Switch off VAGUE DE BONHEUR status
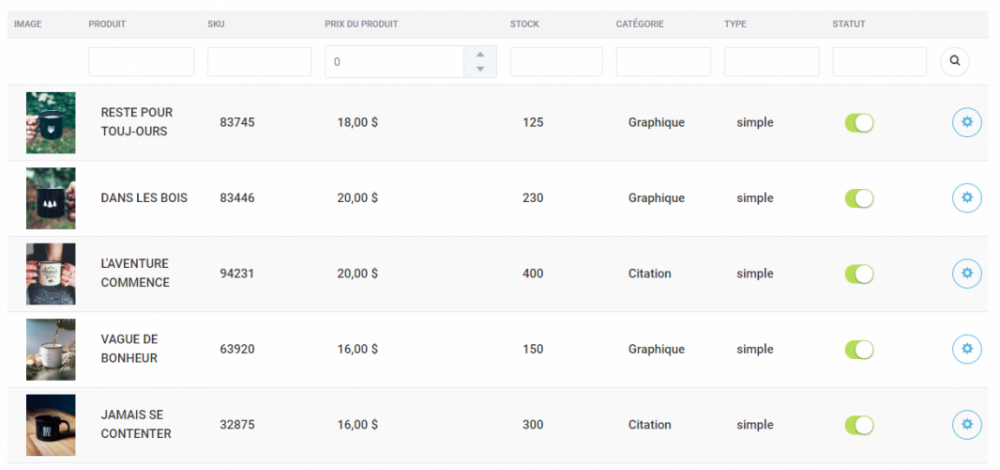The width and height of the screenshot is (1000, 470). tap(859, 349)
